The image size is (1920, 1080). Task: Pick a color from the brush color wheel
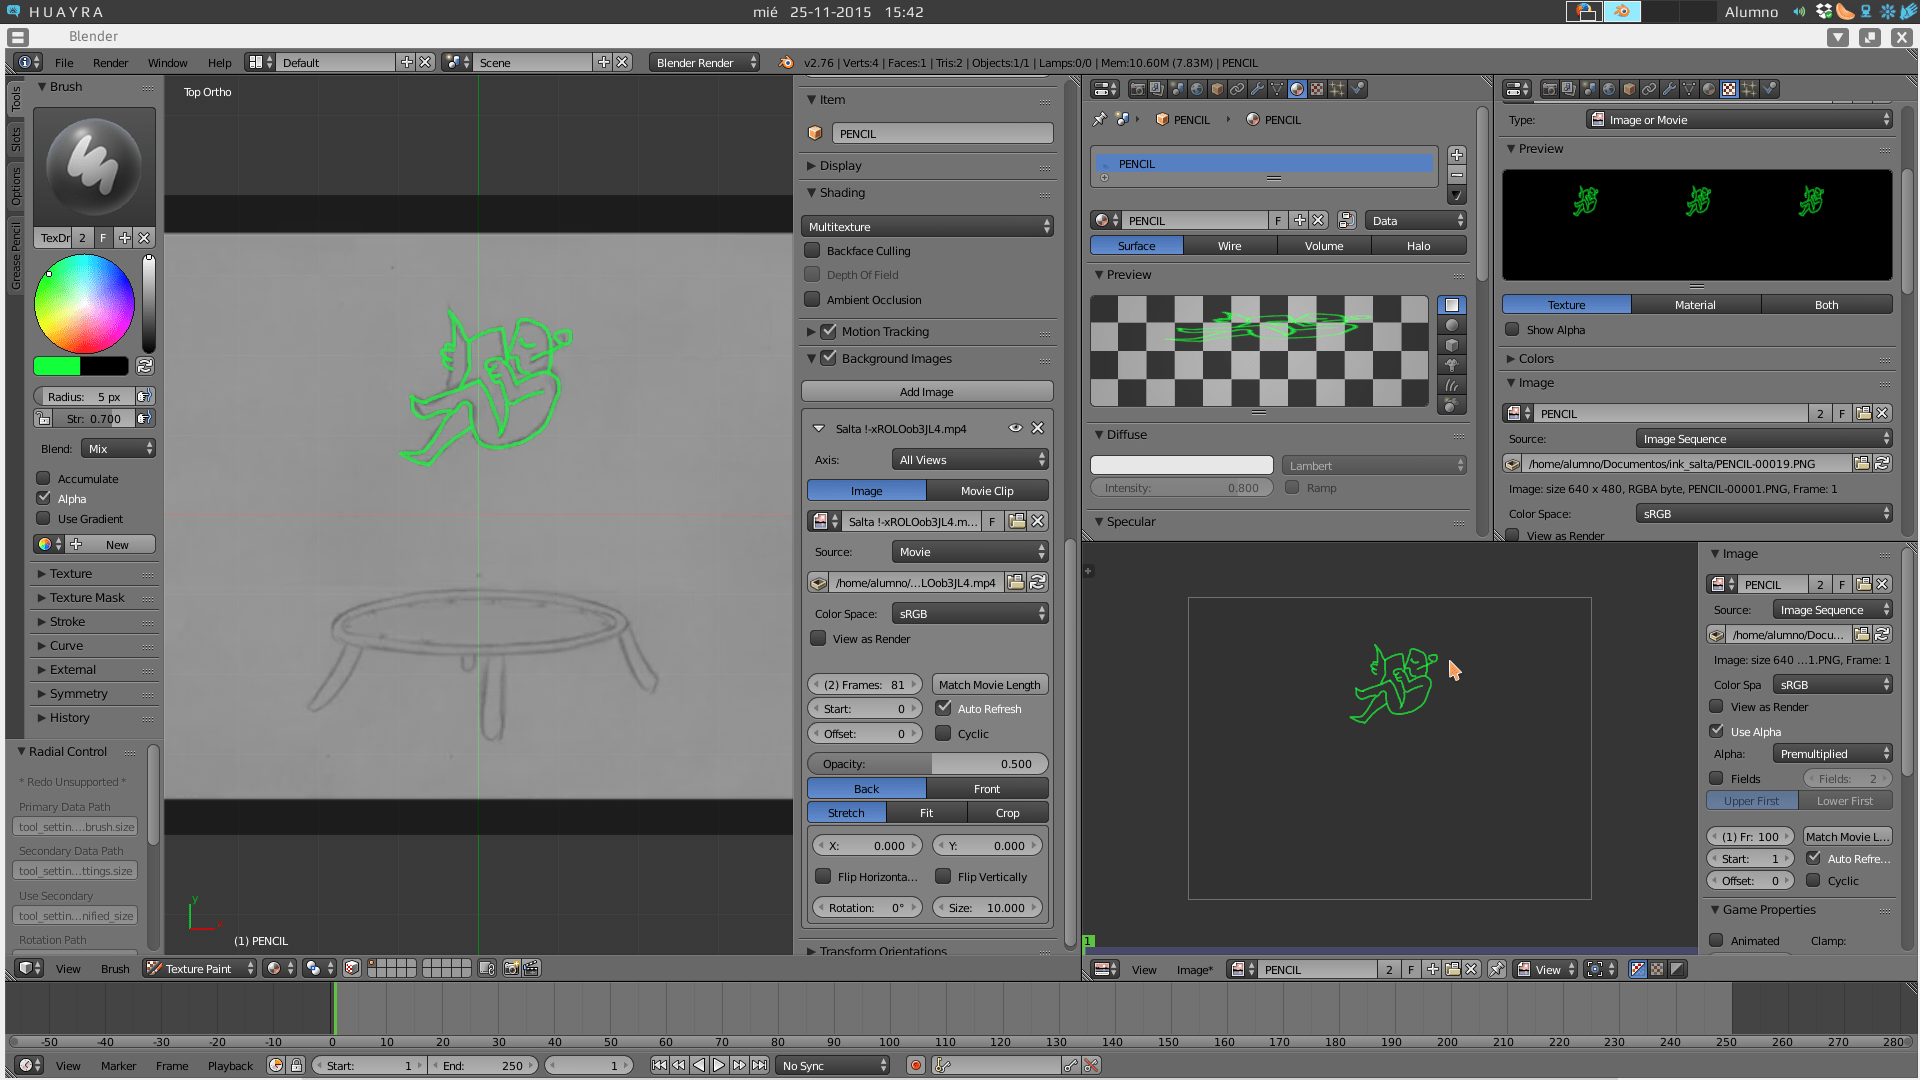tap(85, 303)
